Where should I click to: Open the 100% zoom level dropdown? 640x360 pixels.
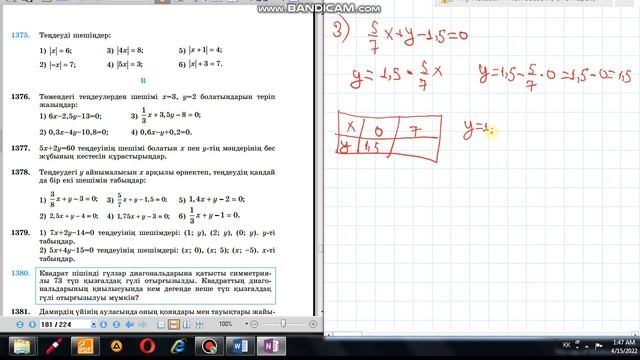(x=247, y=324)
